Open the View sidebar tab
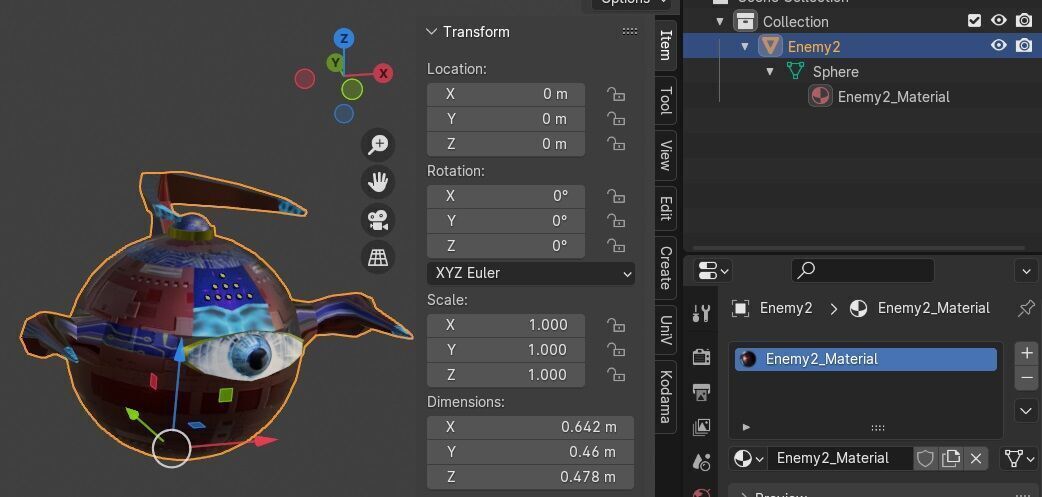 [x=665, y=155]
